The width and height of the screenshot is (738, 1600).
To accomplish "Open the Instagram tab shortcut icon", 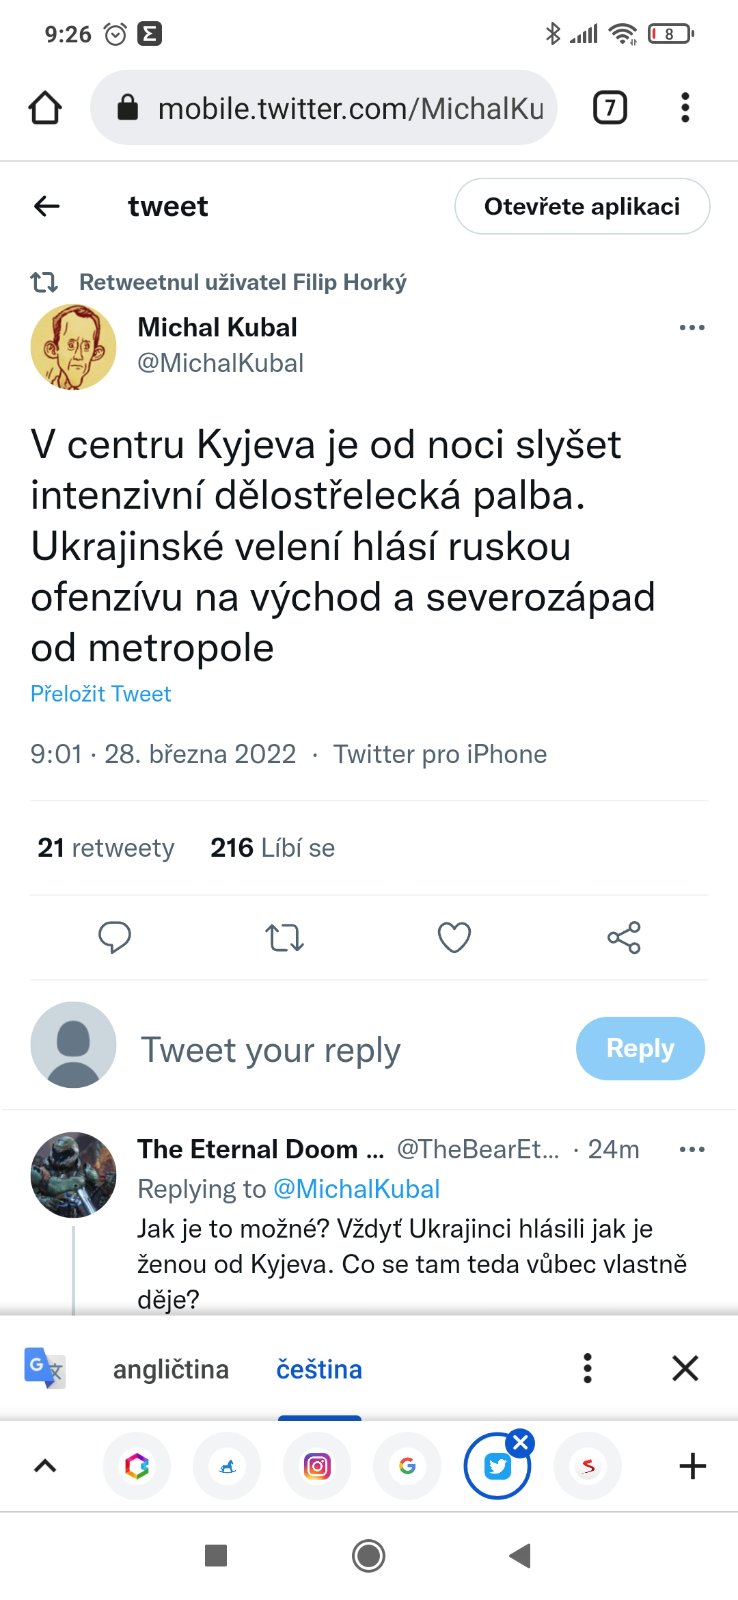I will click(317, 1467).
